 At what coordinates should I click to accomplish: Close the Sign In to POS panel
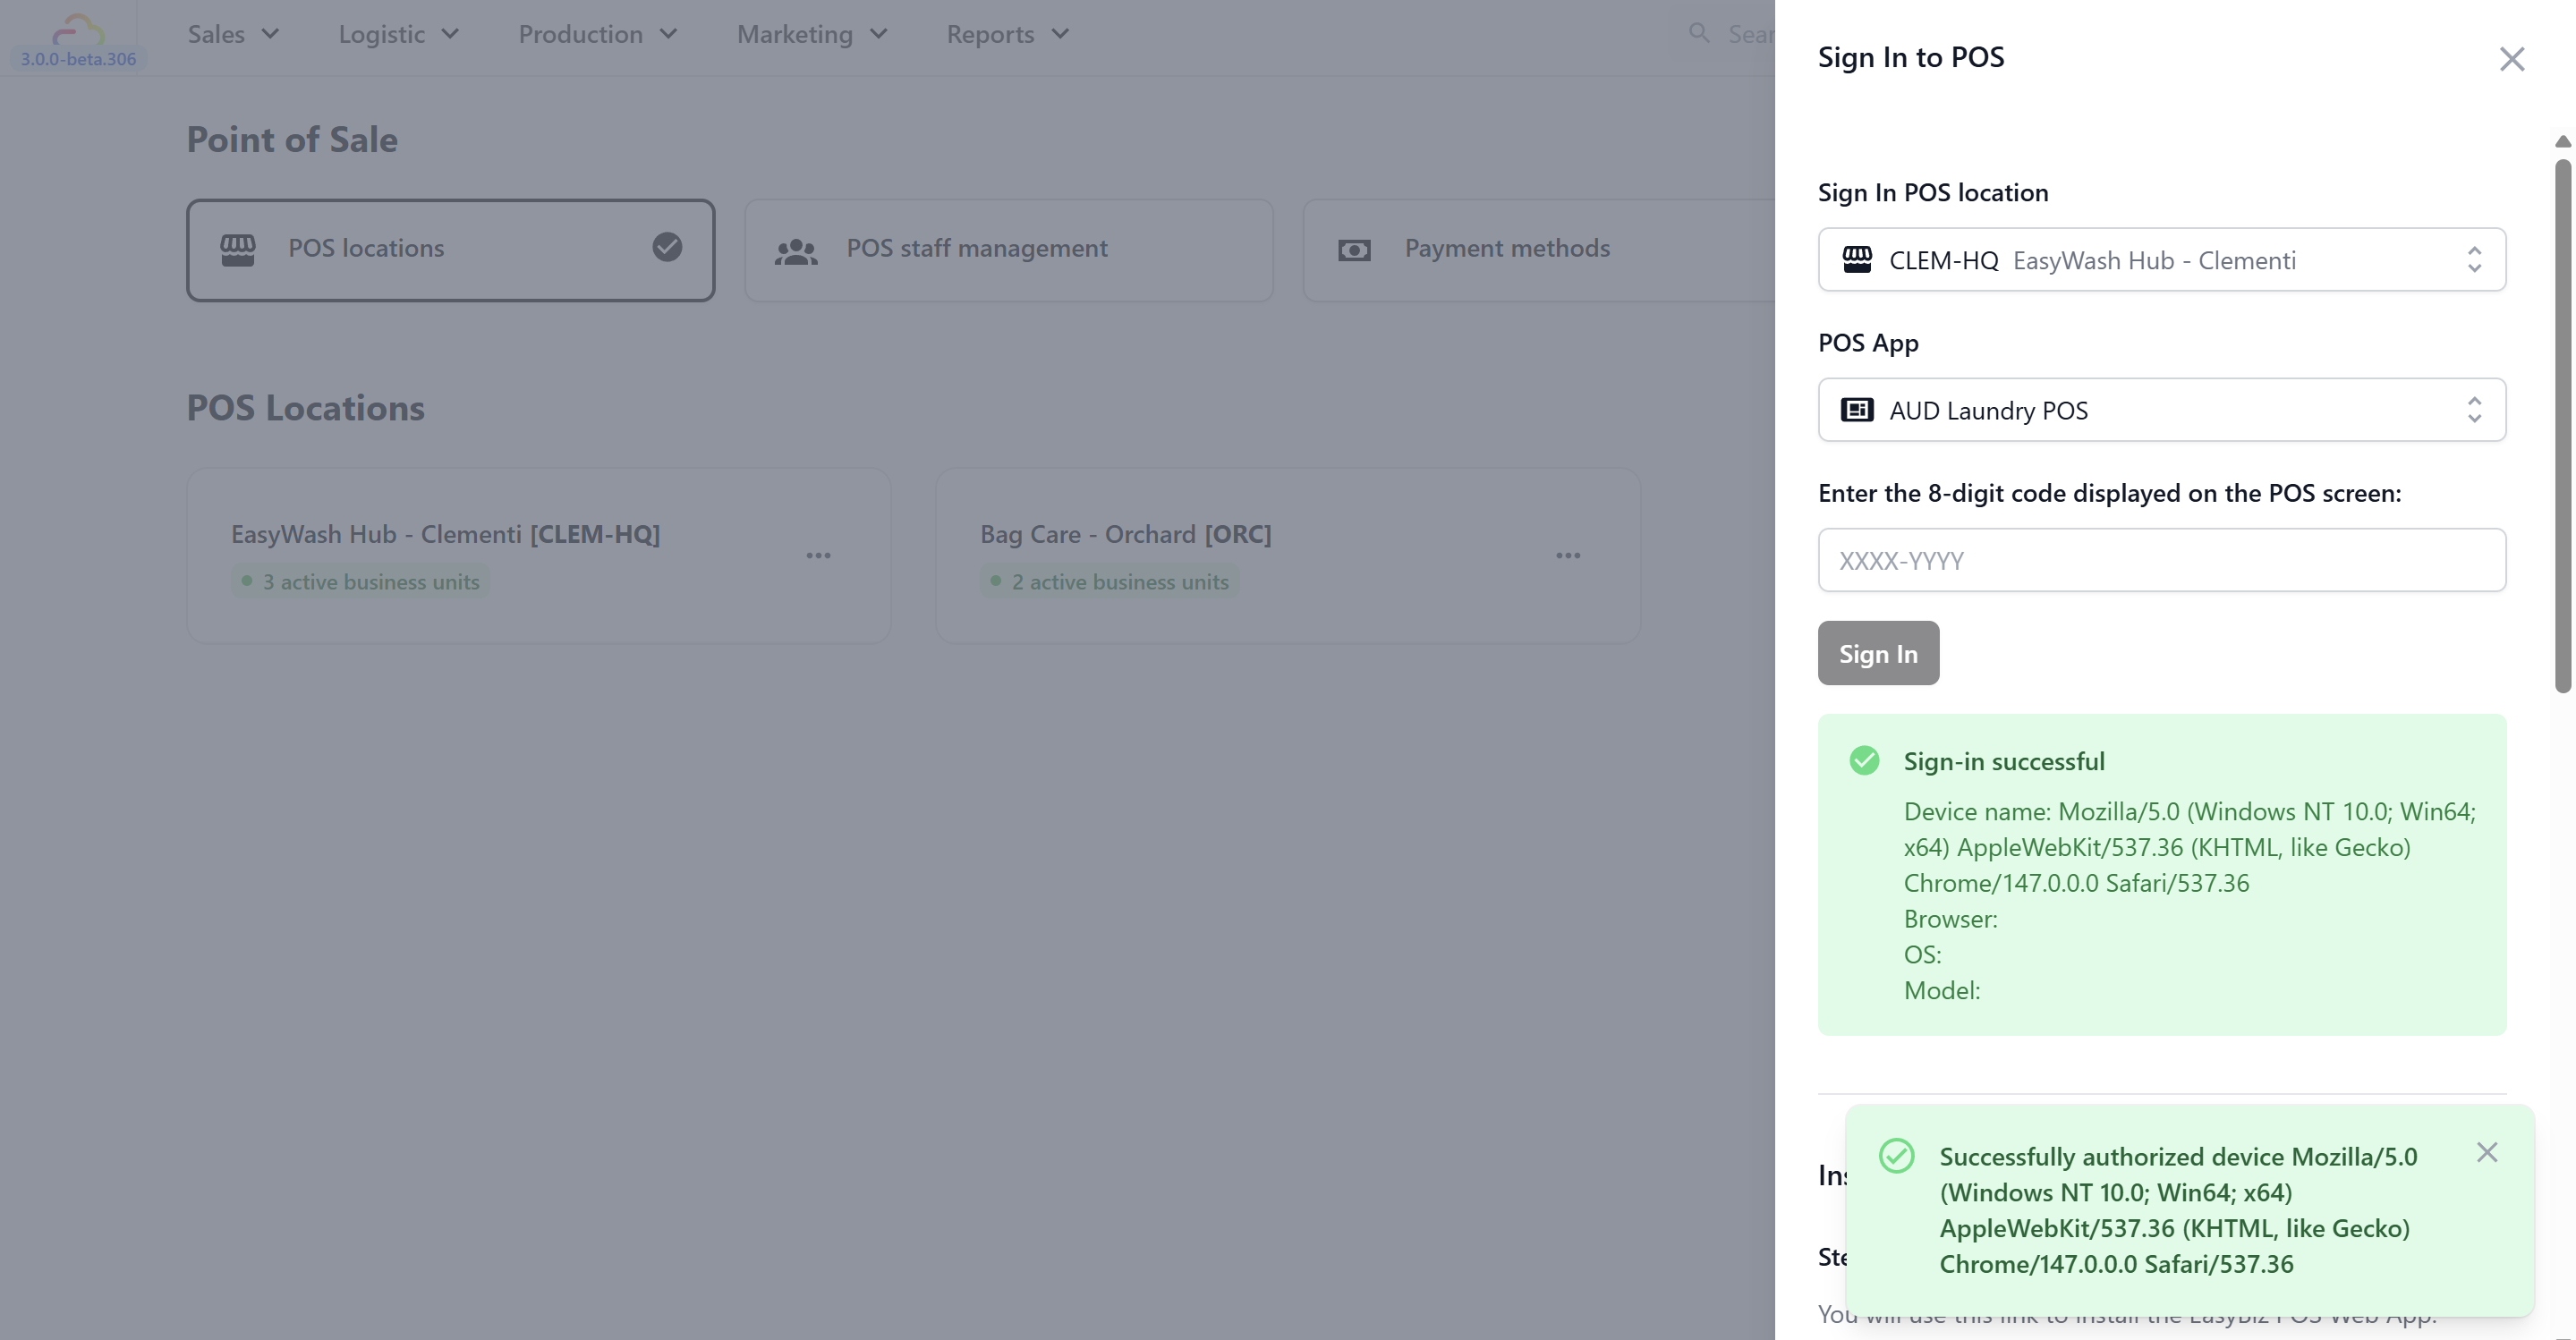2511,59
